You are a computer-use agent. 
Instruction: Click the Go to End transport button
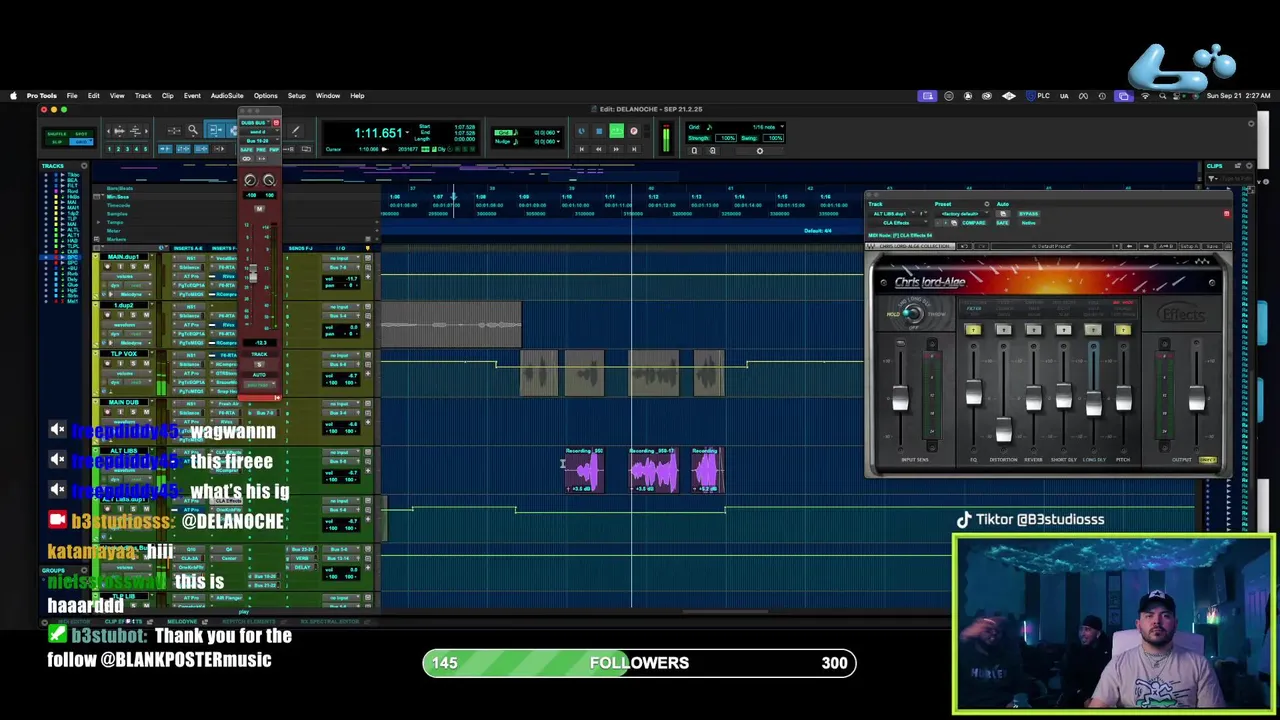tap(634, 149)
